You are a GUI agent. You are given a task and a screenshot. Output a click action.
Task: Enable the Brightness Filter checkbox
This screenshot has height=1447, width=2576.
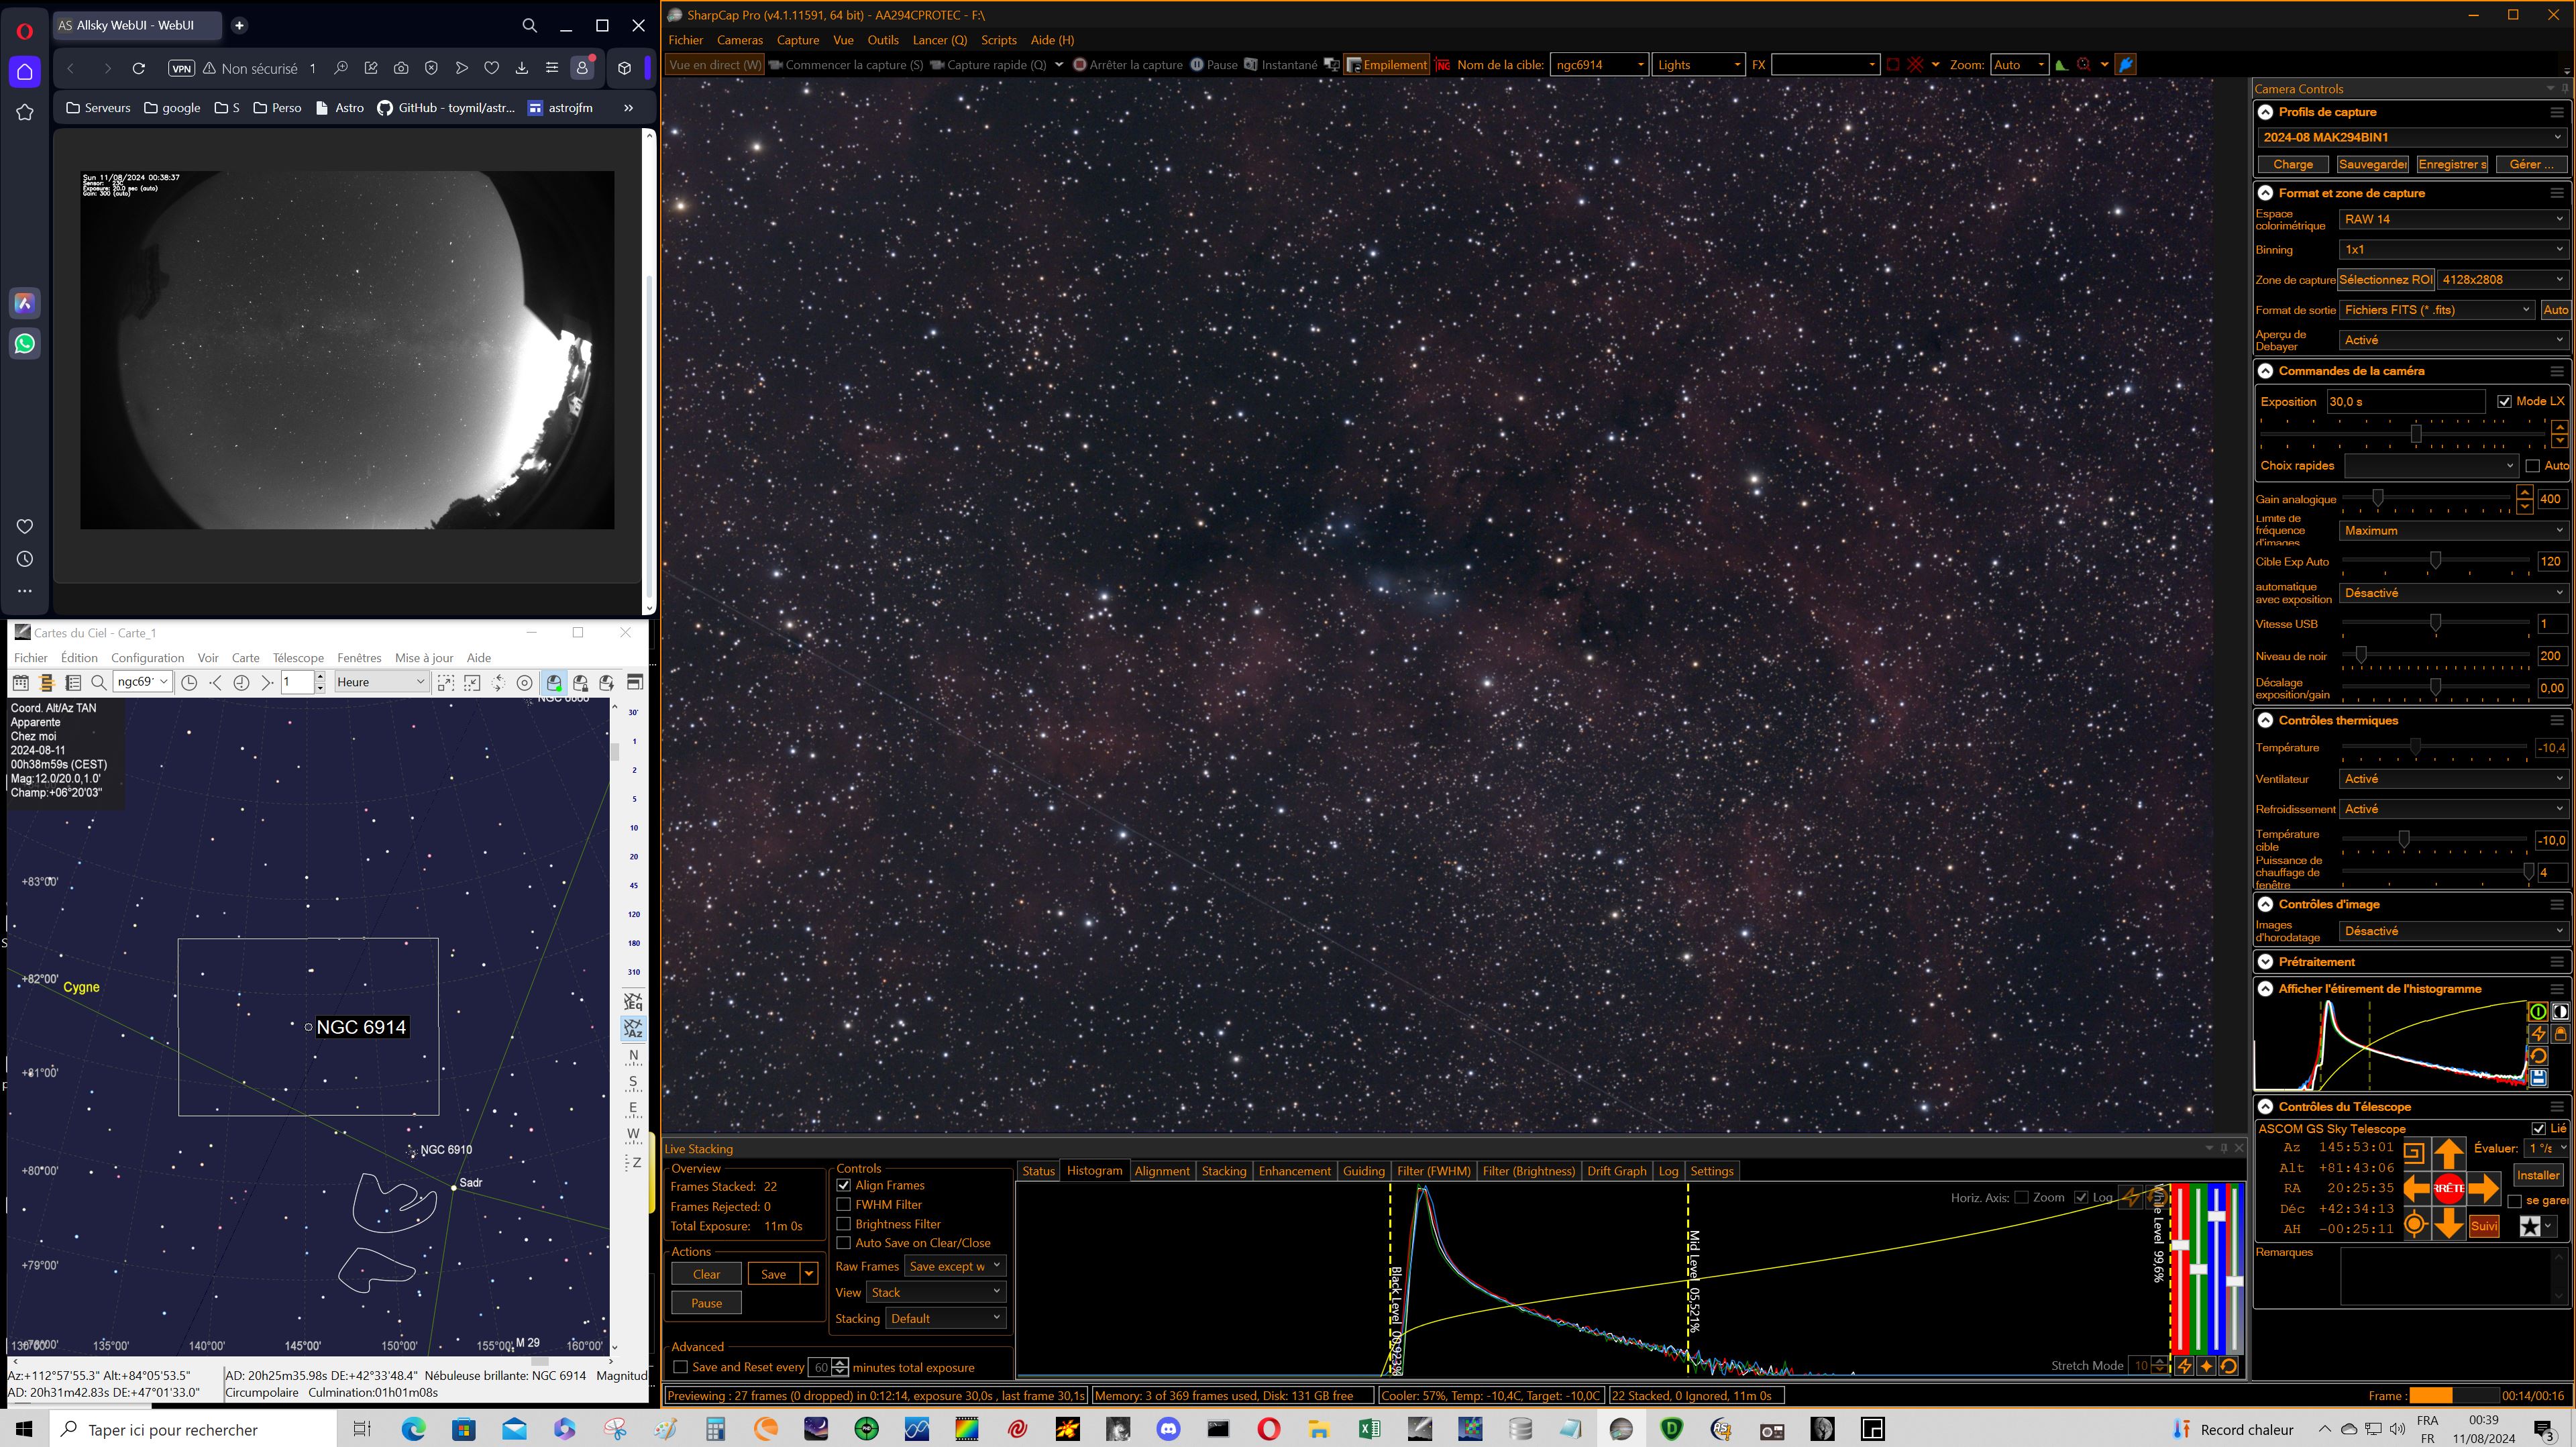pos(843,1224)
